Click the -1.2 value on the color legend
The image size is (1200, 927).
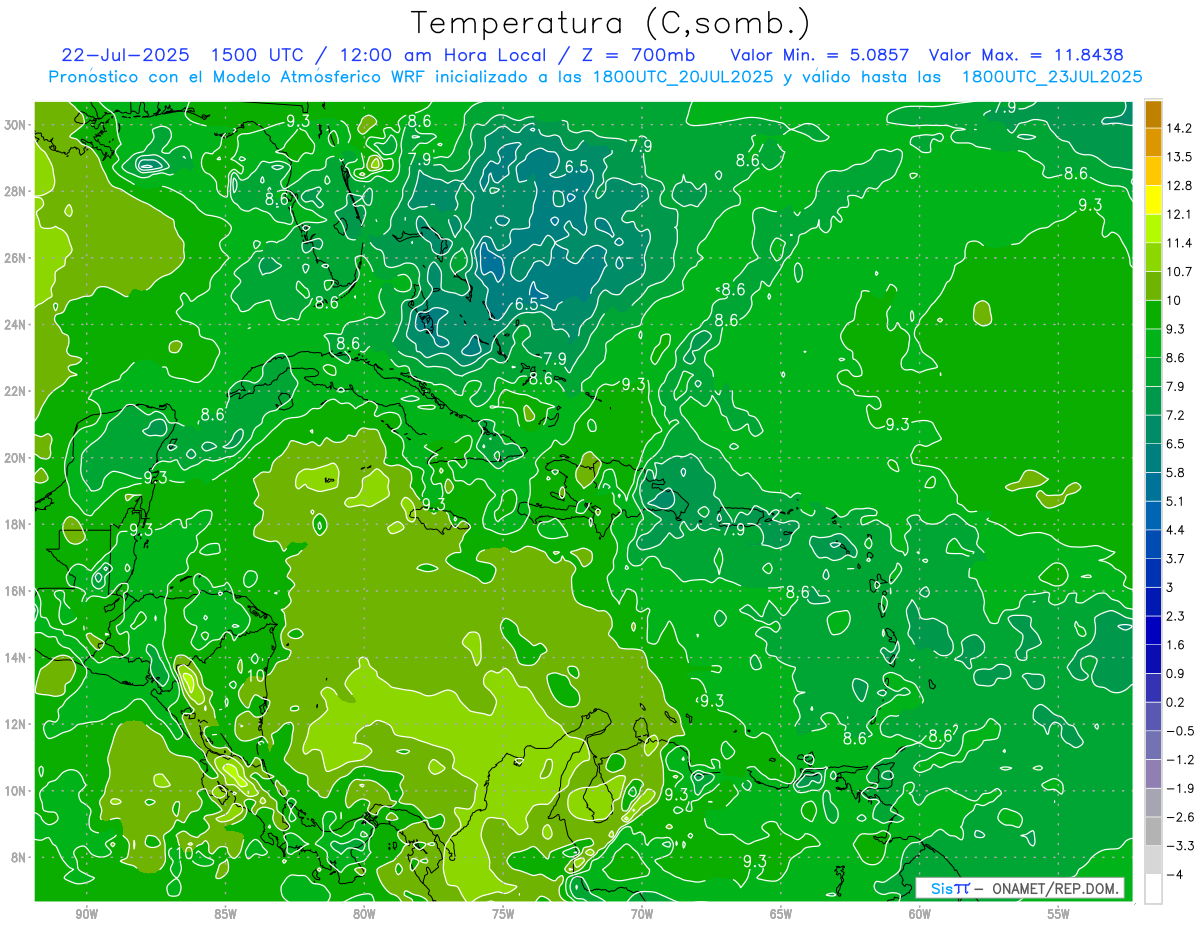point(1179,760)
